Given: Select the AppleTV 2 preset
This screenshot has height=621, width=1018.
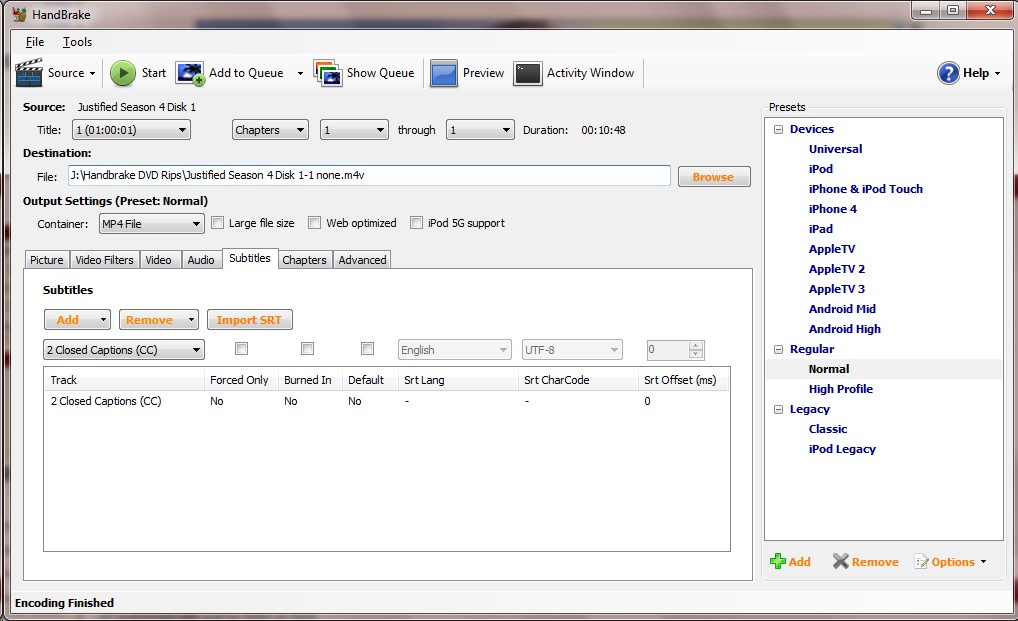Looking at the screenshot, I should click(x=836, y=269).
